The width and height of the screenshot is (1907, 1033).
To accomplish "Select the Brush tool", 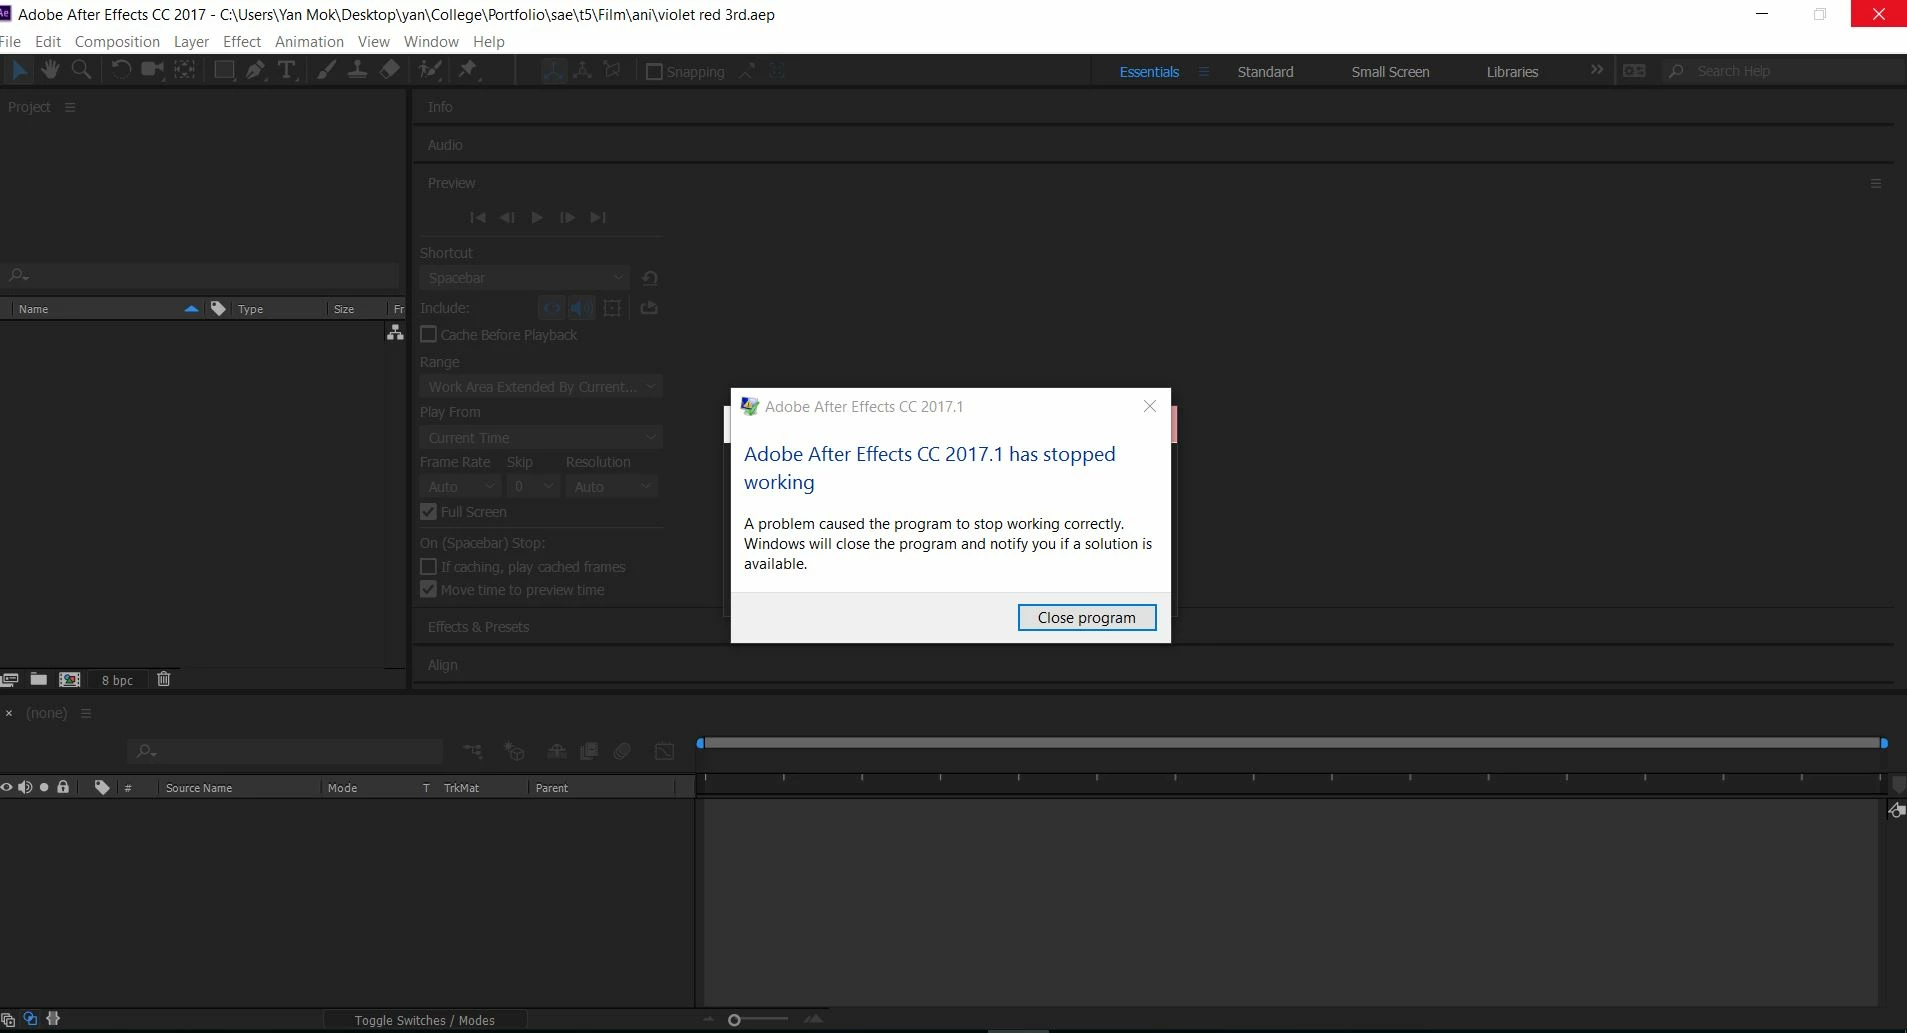I will (326, 70).
